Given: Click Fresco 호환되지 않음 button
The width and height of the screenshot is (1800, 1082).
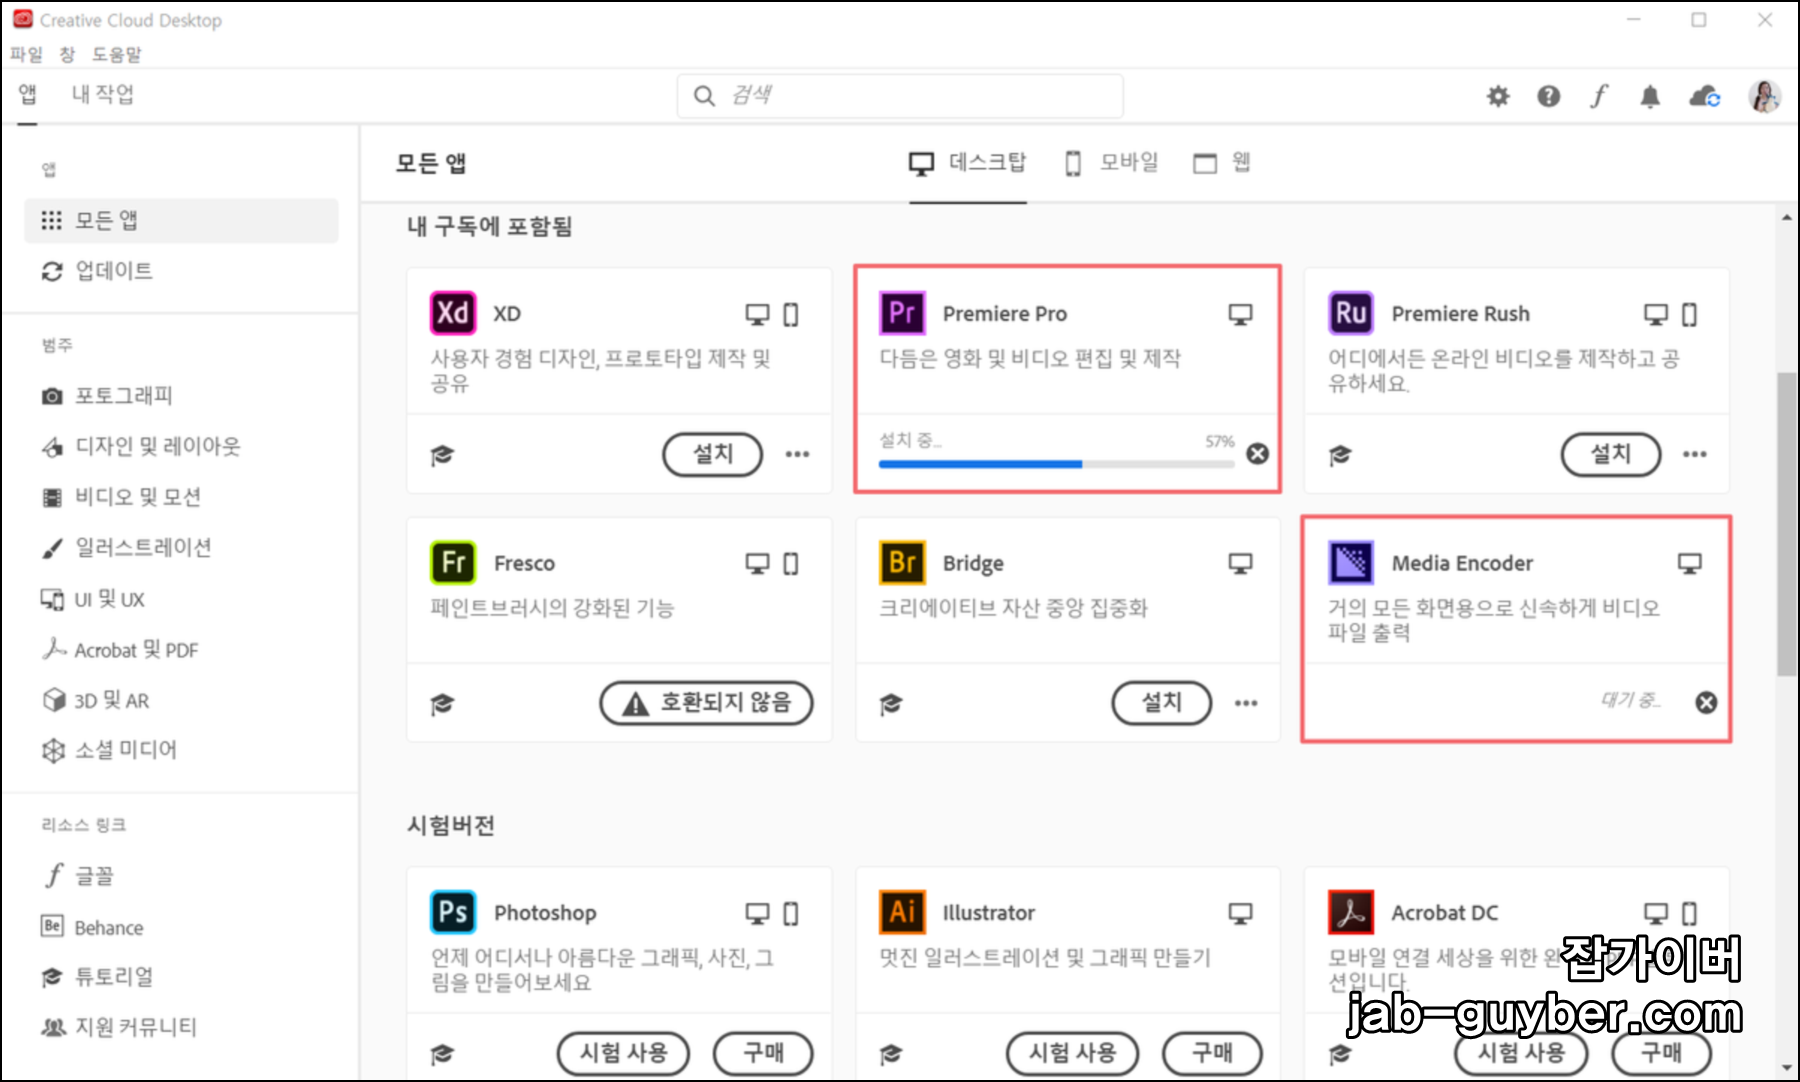Looking at the screenshot, I should pos(706,704).
